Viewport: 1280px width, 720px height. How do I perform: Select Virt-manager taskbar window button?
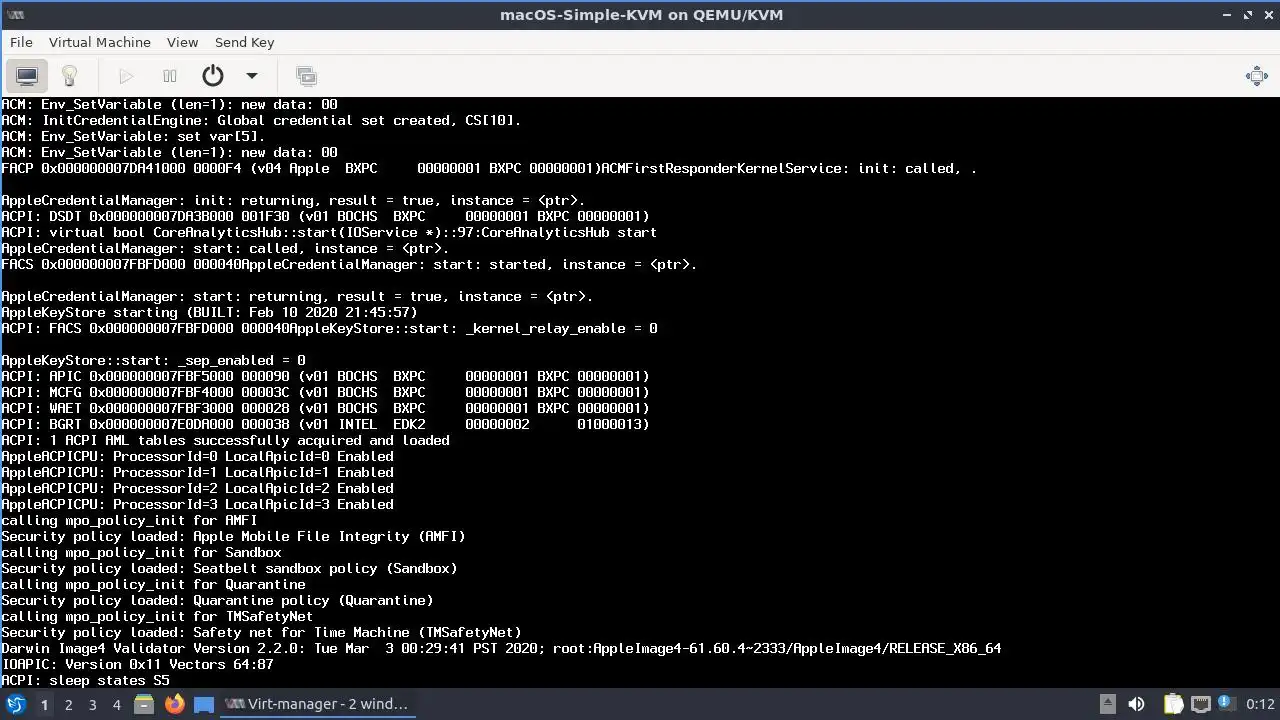[x=317, y=704]
